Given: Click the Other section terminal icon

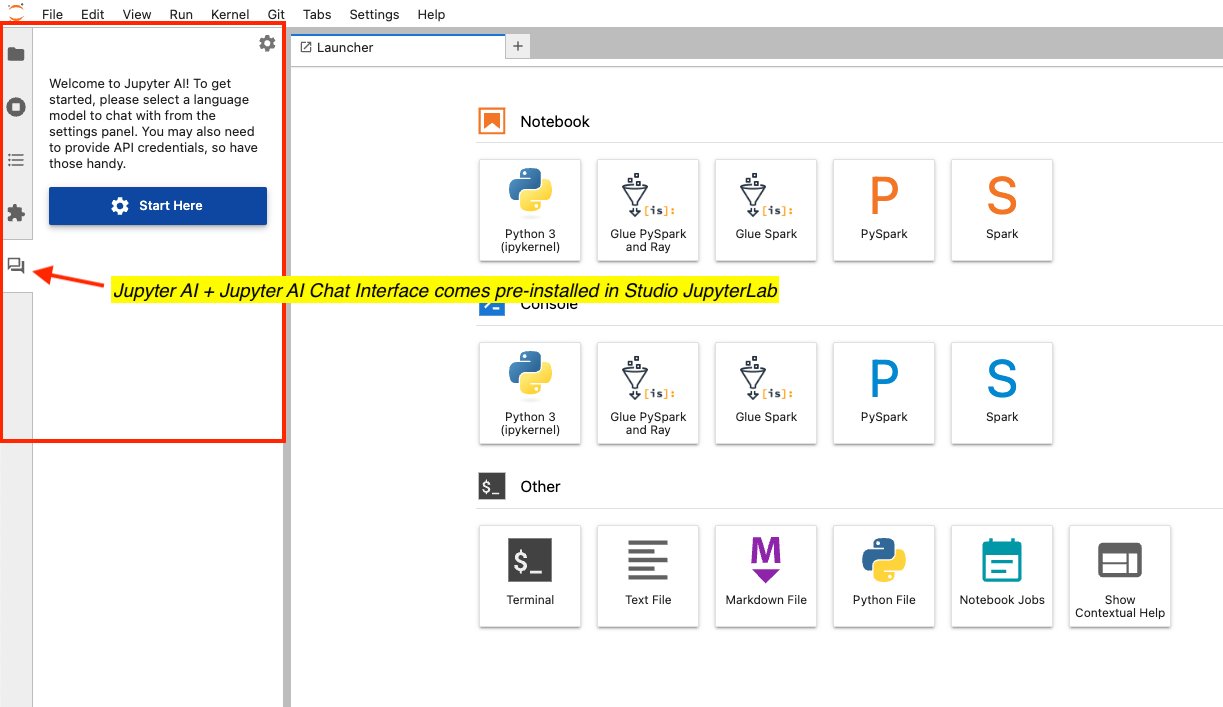Looking at the screenshot, I should click(x=492, y=487).
